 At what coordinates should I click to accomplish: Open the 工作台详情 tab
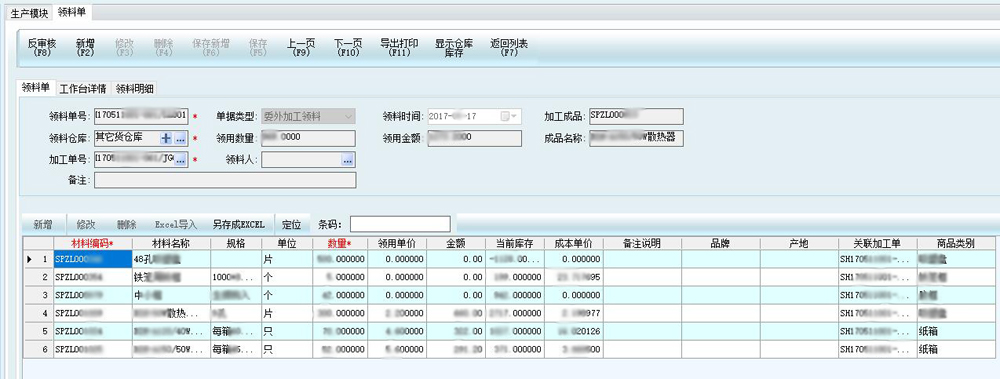point(84,89)
